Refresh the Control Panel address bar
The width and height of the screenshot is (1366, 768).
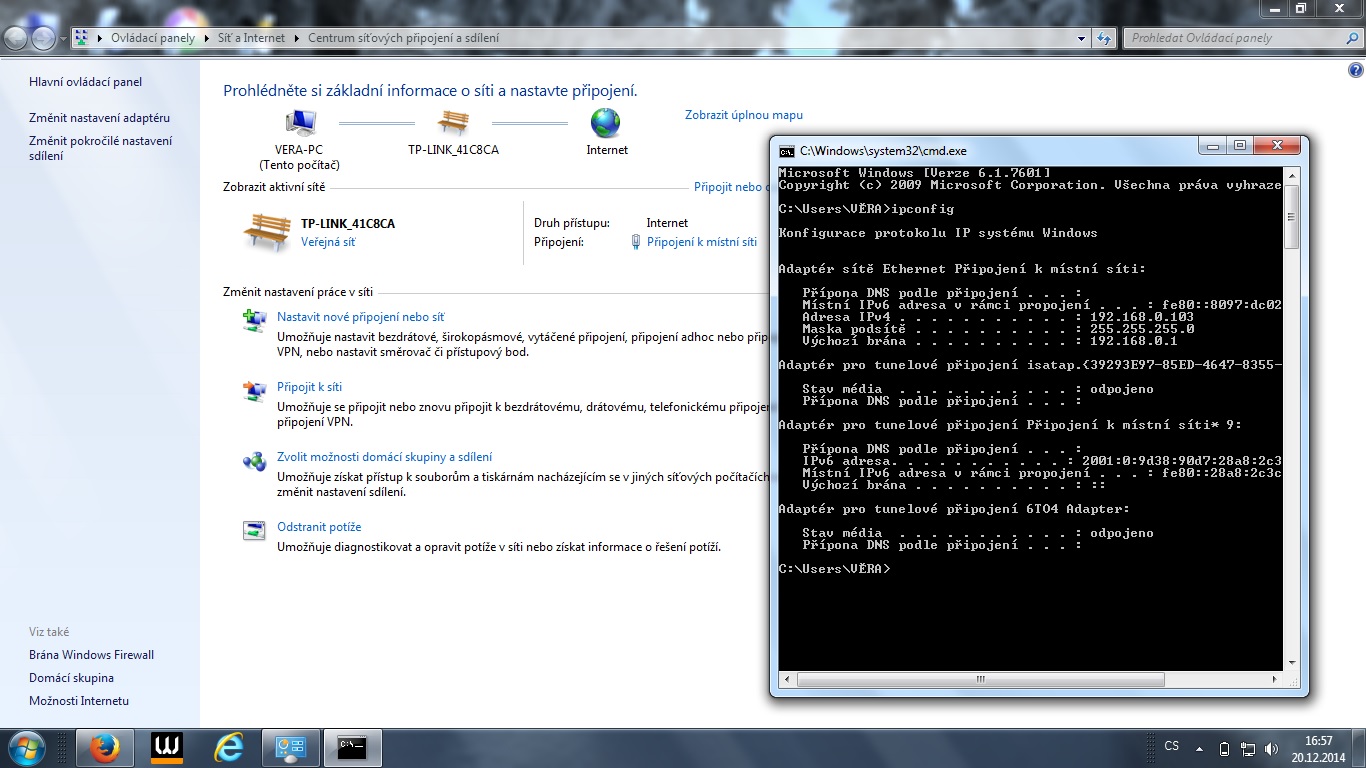(1104, 38)
